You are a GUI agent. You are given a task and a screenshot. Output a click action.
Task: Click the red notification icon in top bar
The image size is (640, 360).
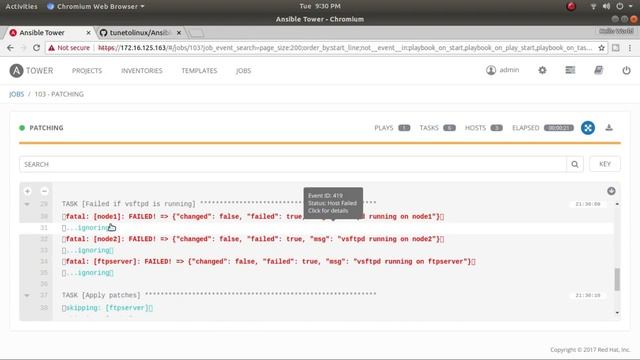571,6
